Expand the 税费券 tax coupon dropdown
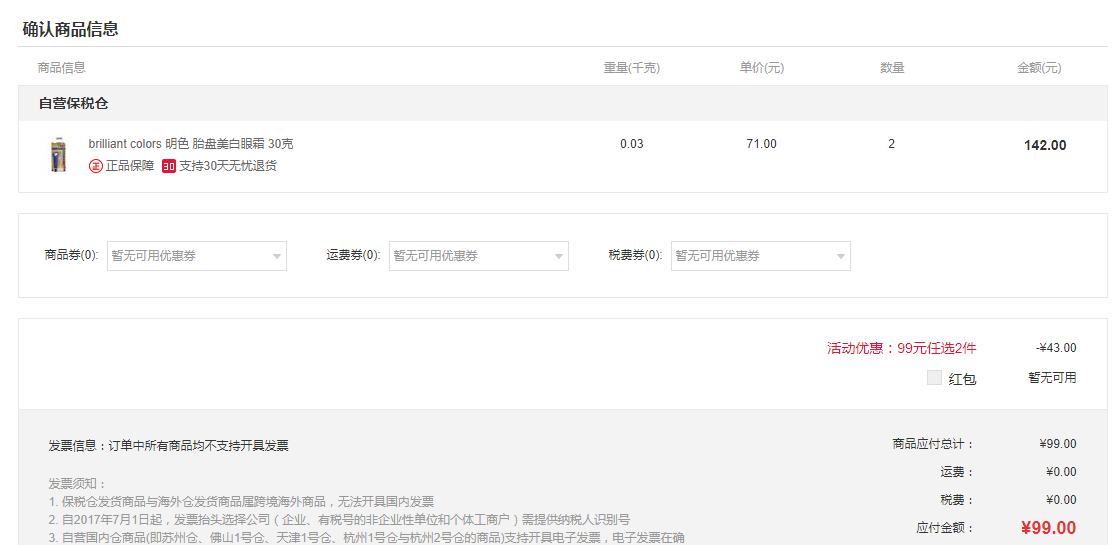1114x545 pixels. 754,256
